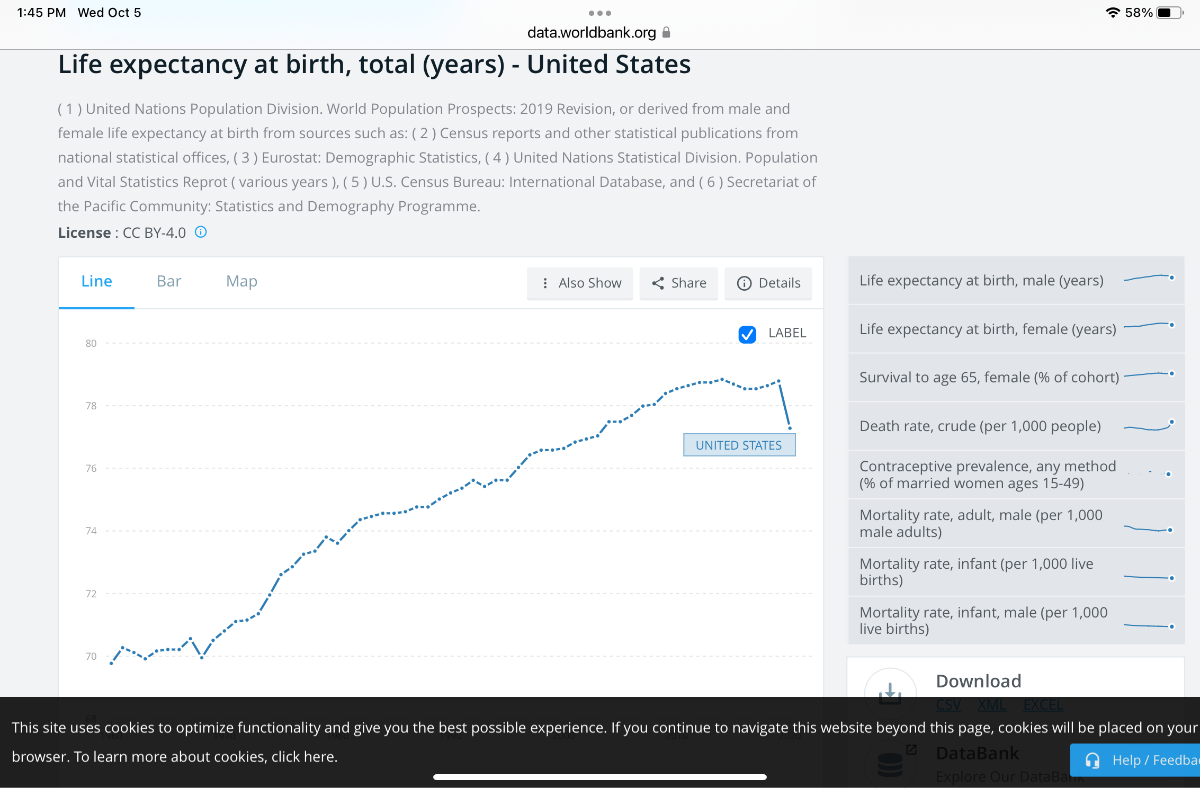Open Life expectancy at birth, male indicator
This screenshot has width=1200, height=788.
click(x=981, y=280)
